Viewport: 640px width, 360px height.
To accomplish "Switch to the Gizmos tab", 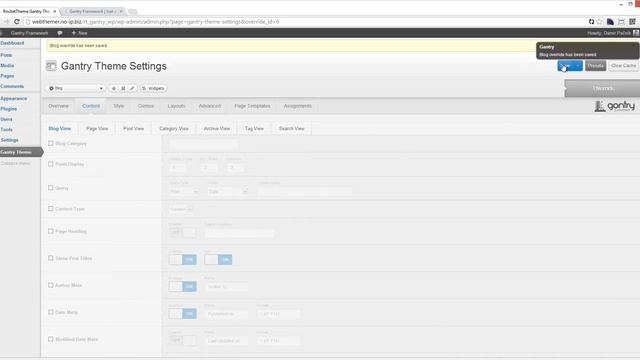I will (146, 106).
